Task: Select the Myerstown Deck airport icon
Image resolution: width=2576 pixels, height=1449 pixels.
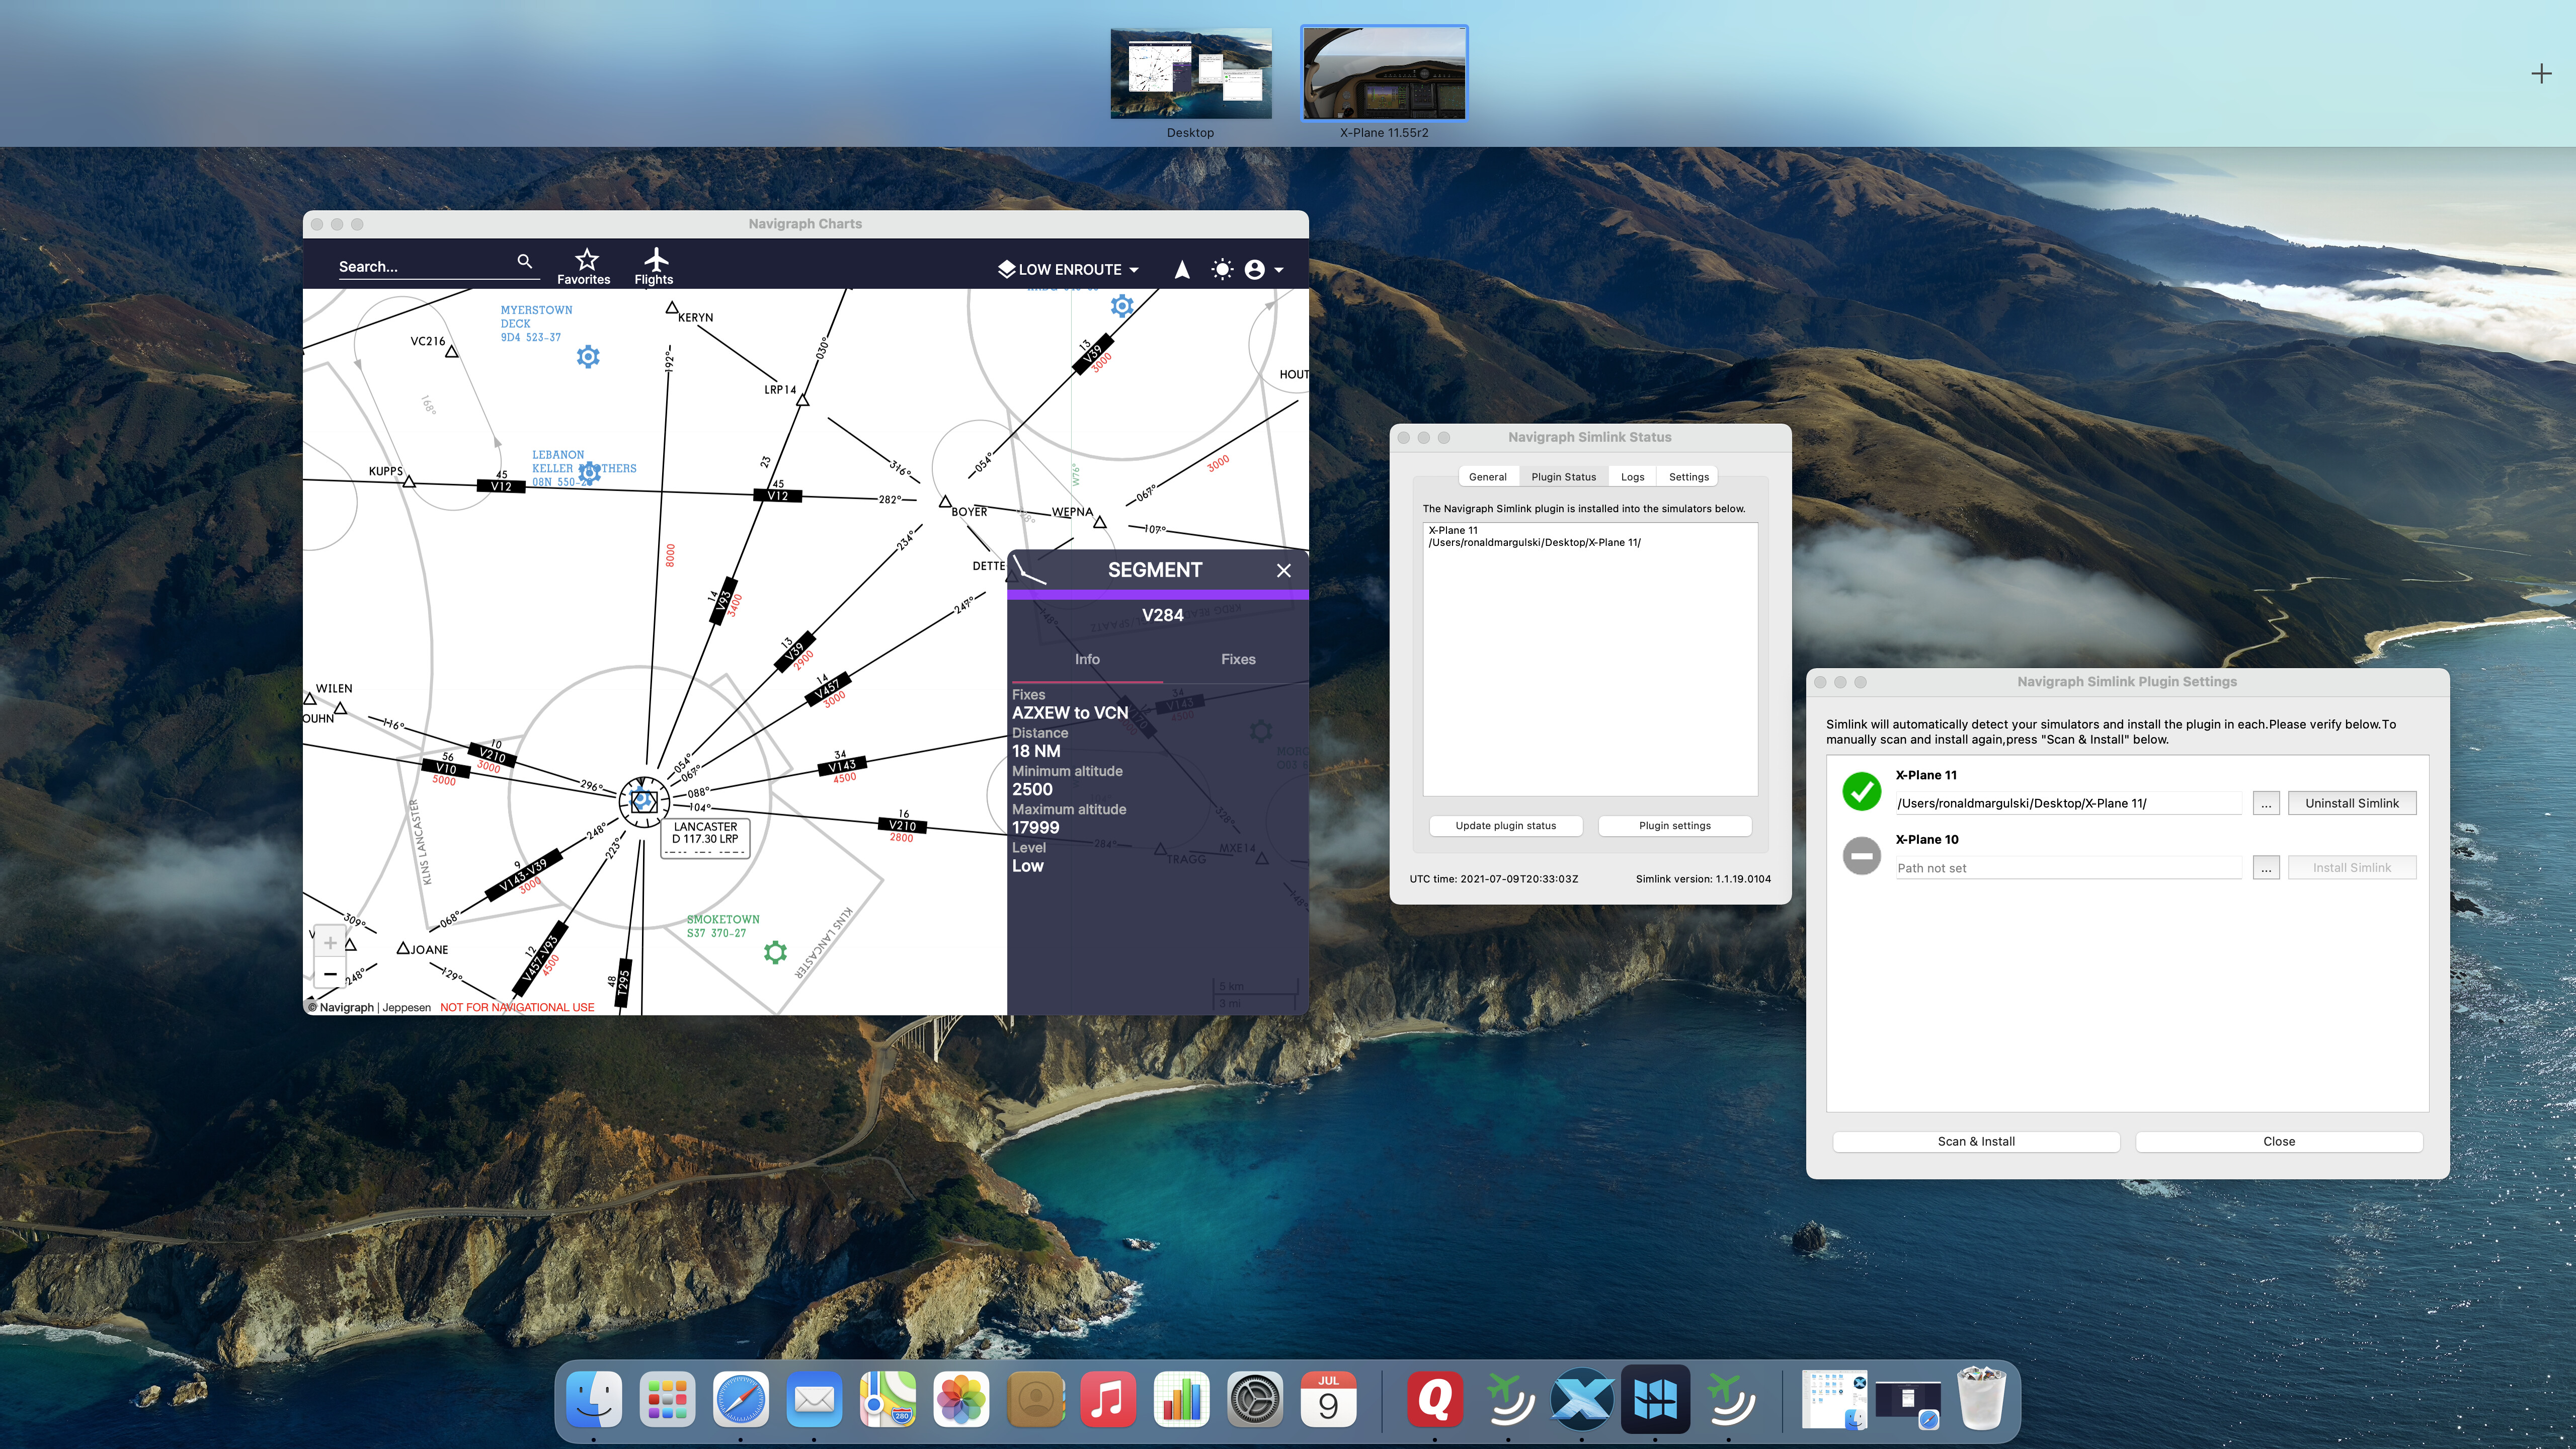Action: 588,356
